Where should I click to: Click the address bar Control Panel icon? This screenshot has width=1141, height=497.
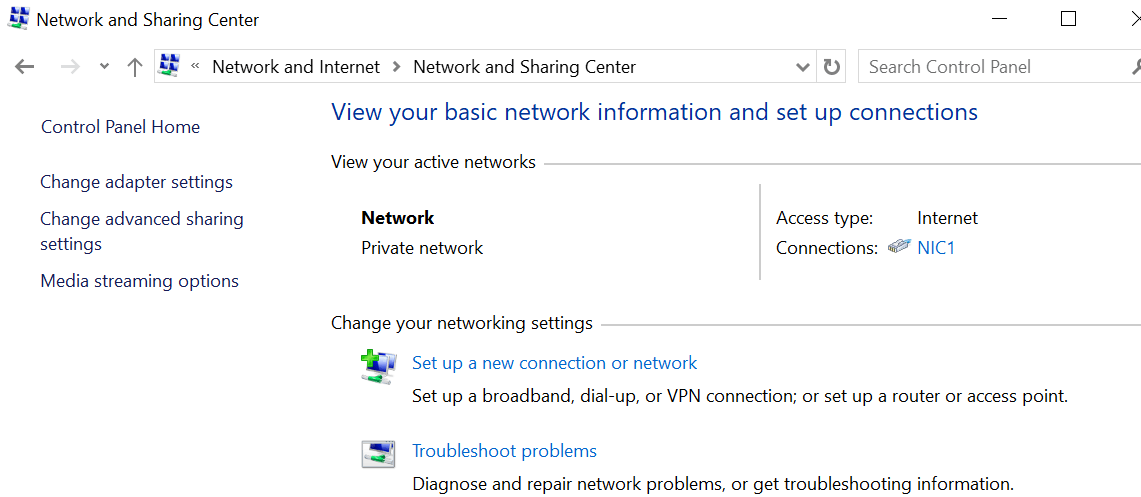(x=170, y=67)
